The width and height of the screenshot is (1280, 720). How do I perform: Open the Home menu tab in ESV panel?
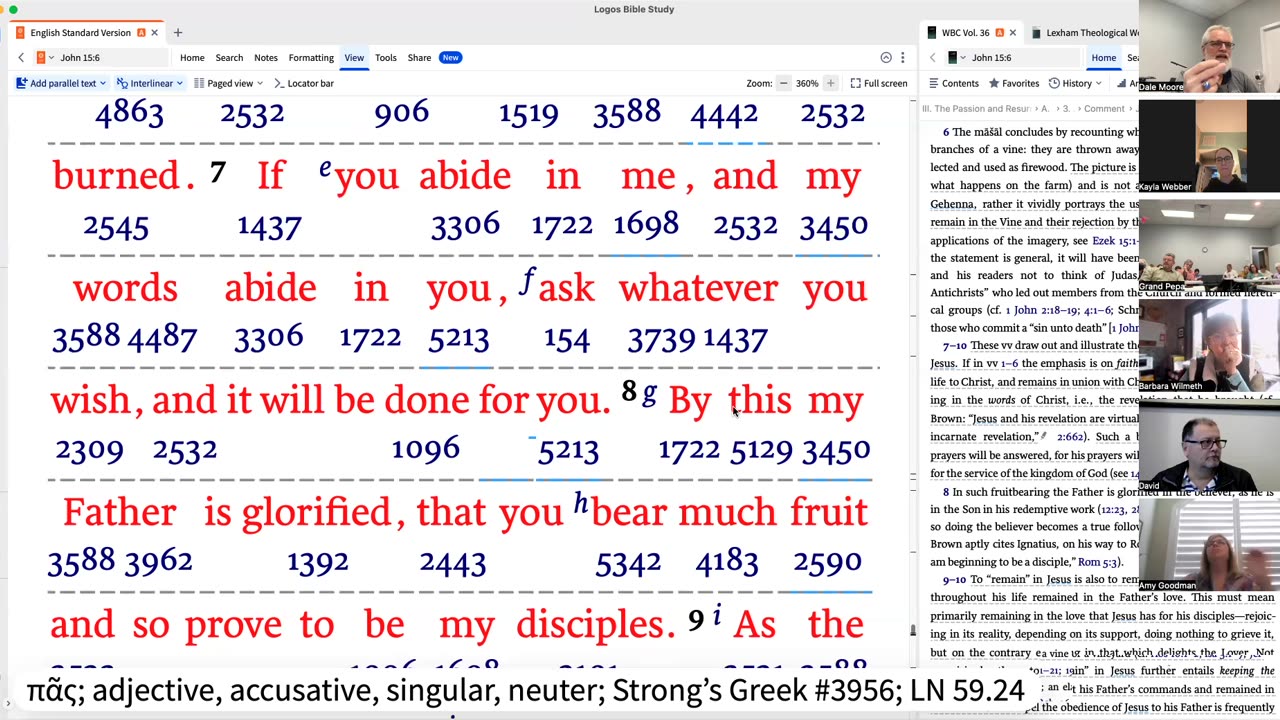tap(192, 58)
